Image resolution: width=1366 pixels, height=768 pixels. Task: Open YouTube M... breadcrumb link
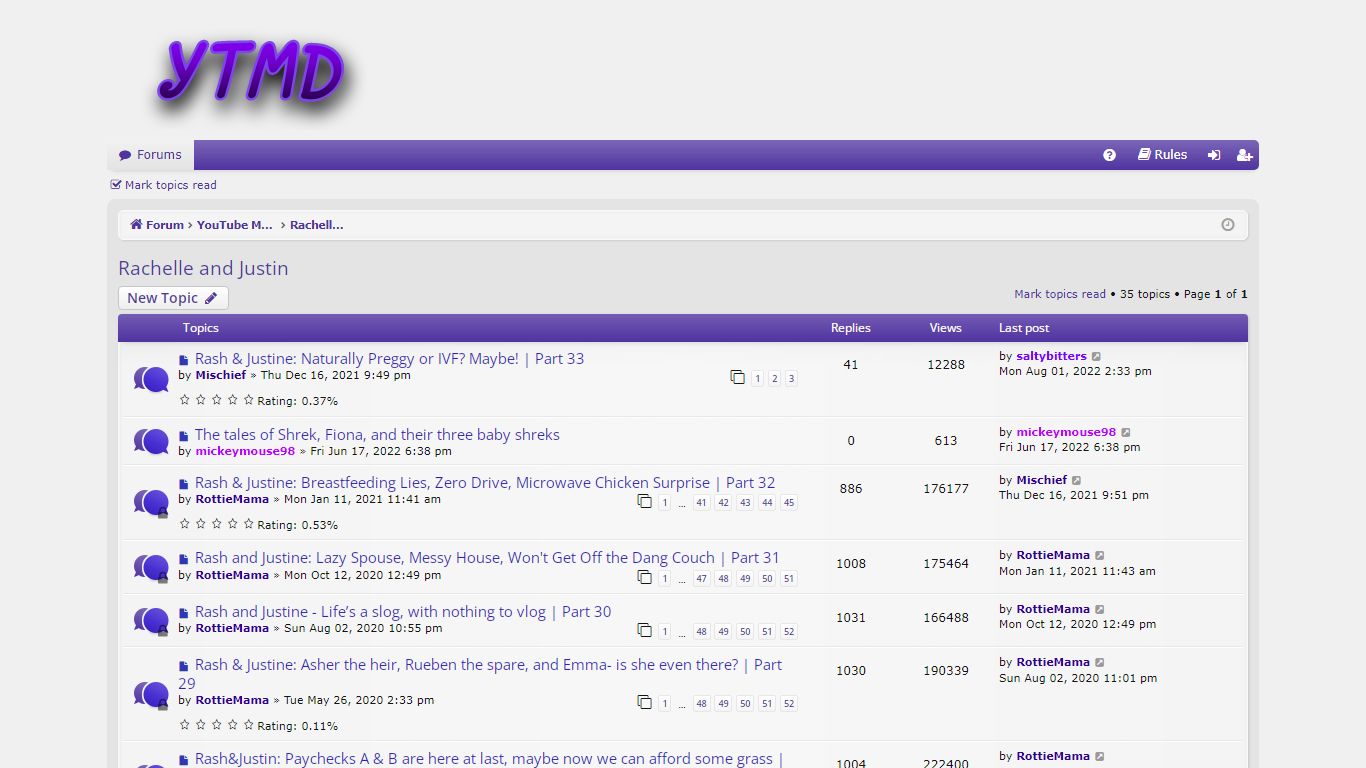(235, 225)
